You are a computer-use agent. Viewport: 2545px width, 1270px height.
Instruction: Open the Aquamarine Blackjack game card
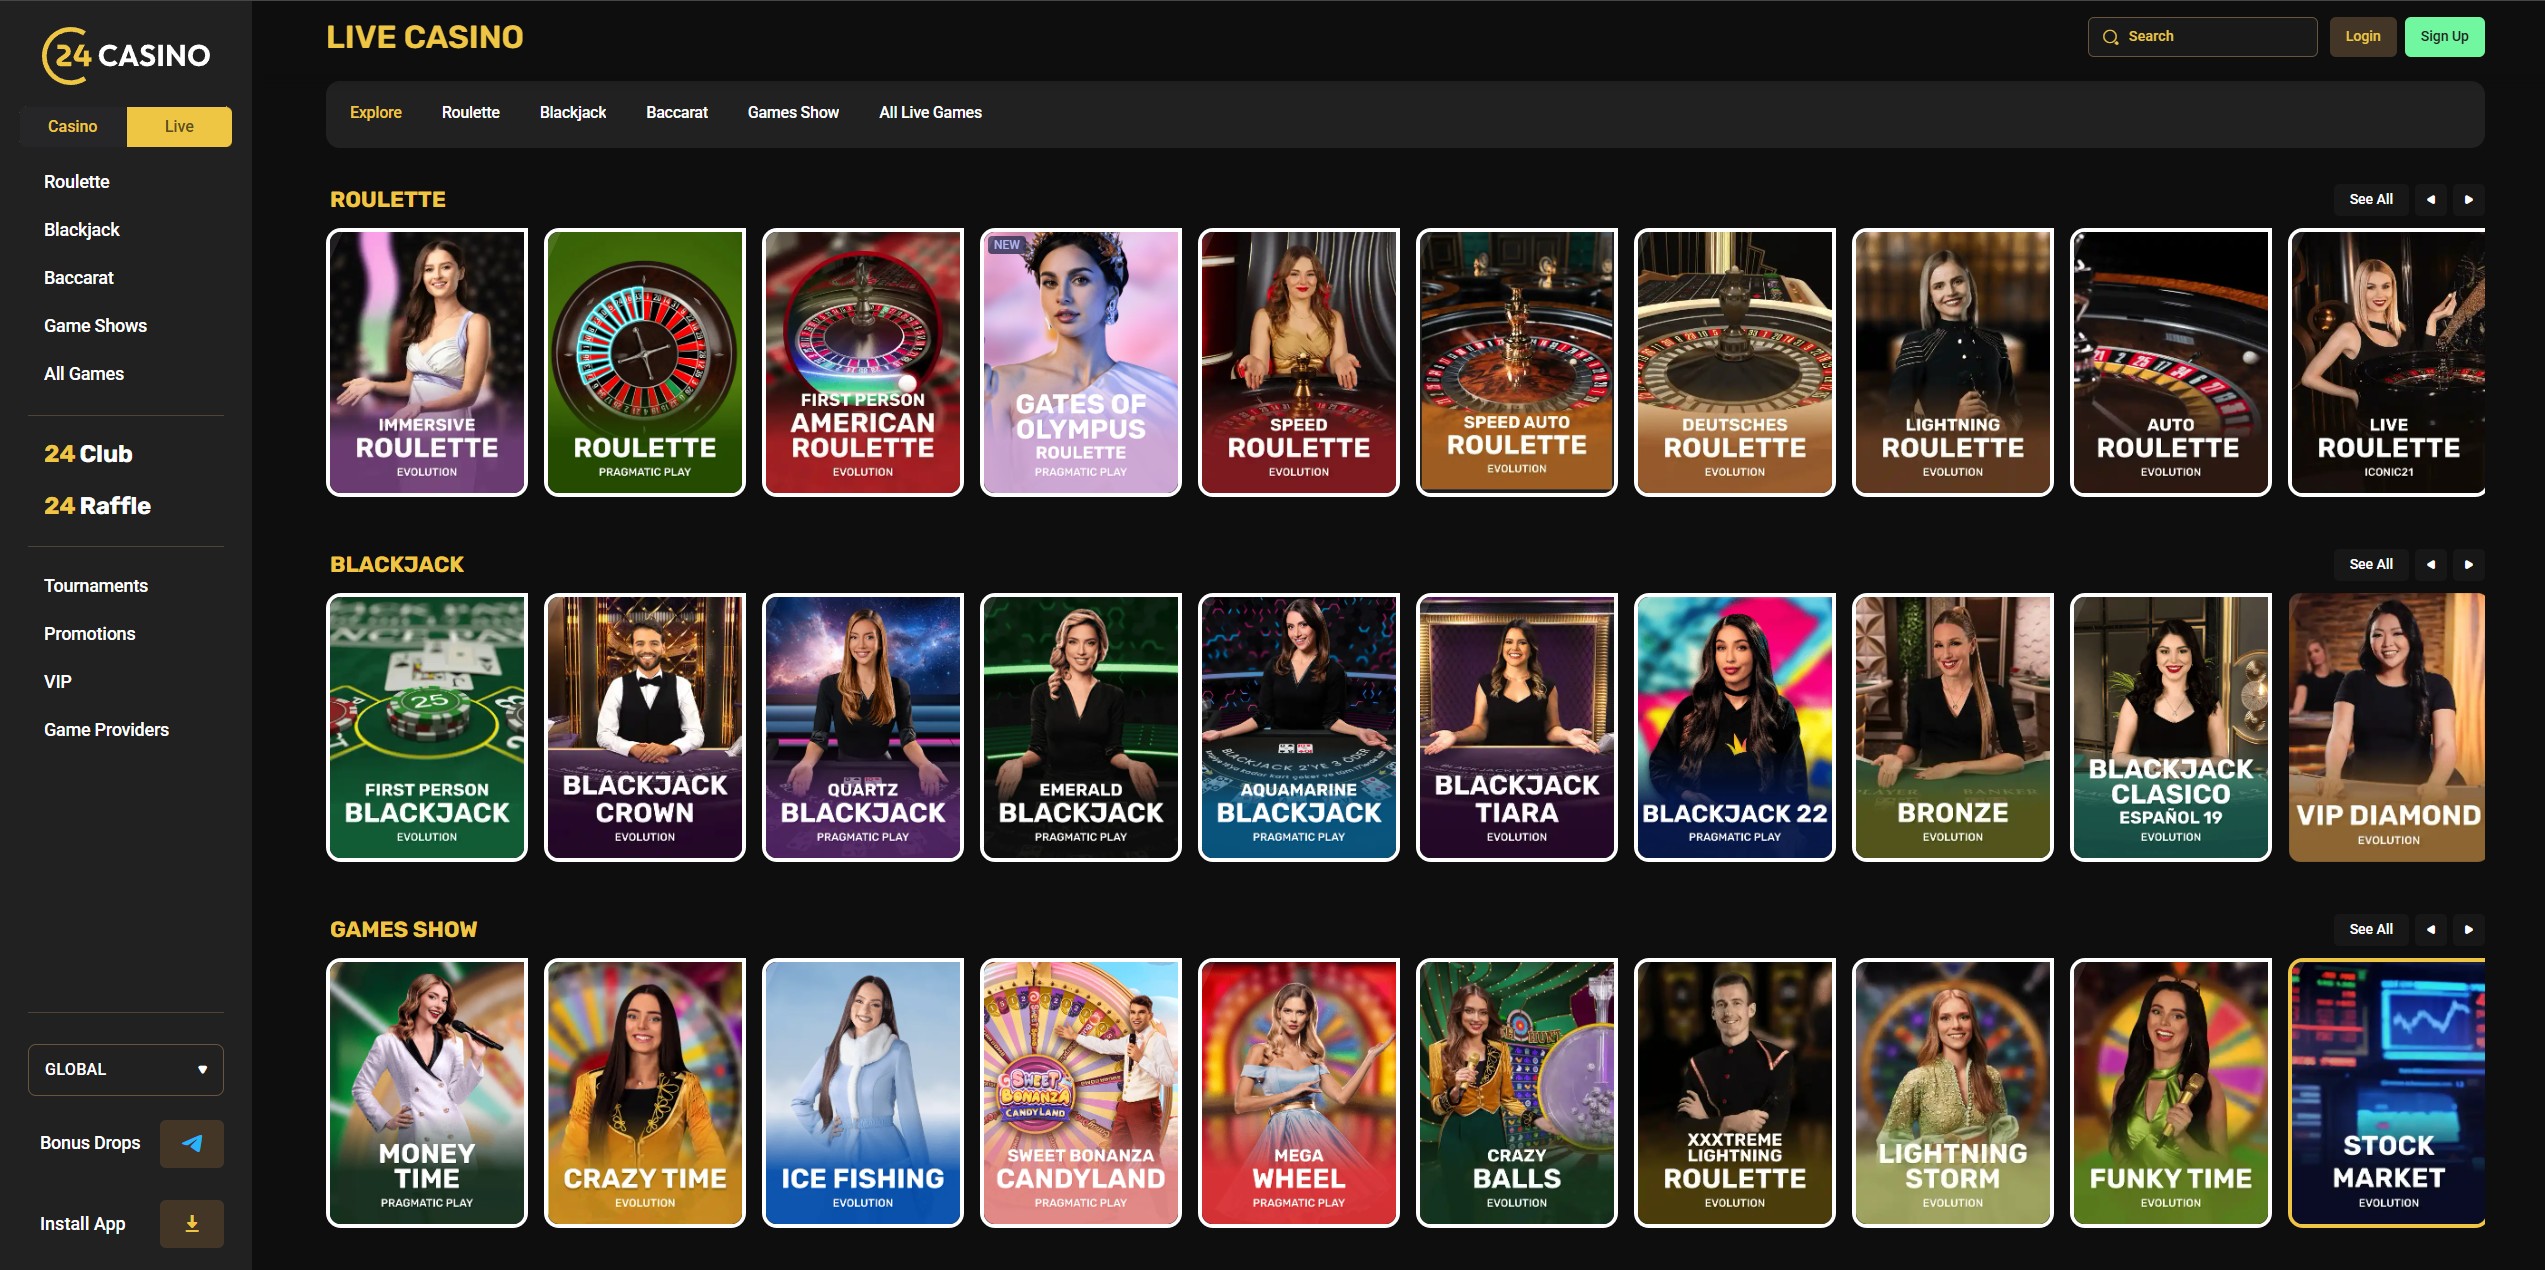point(1299,727)
